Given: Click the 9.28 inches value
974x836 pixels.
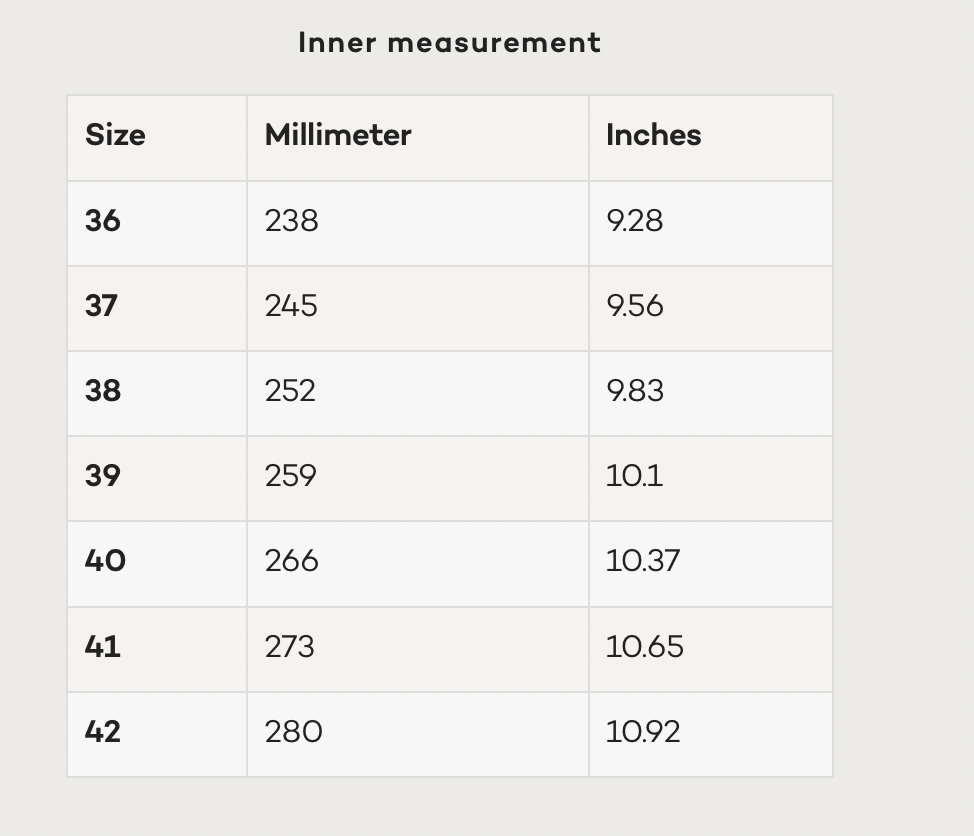Looking at the screenshot, I should pyautogui.click(x=634, y=220).
